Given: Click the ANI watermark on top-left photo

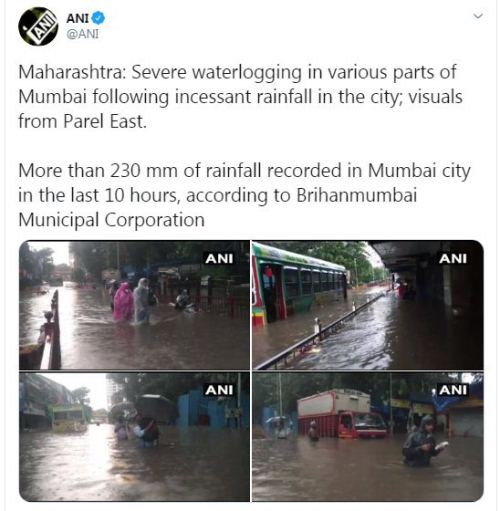Looking at the screenshot, I should 219,259.
